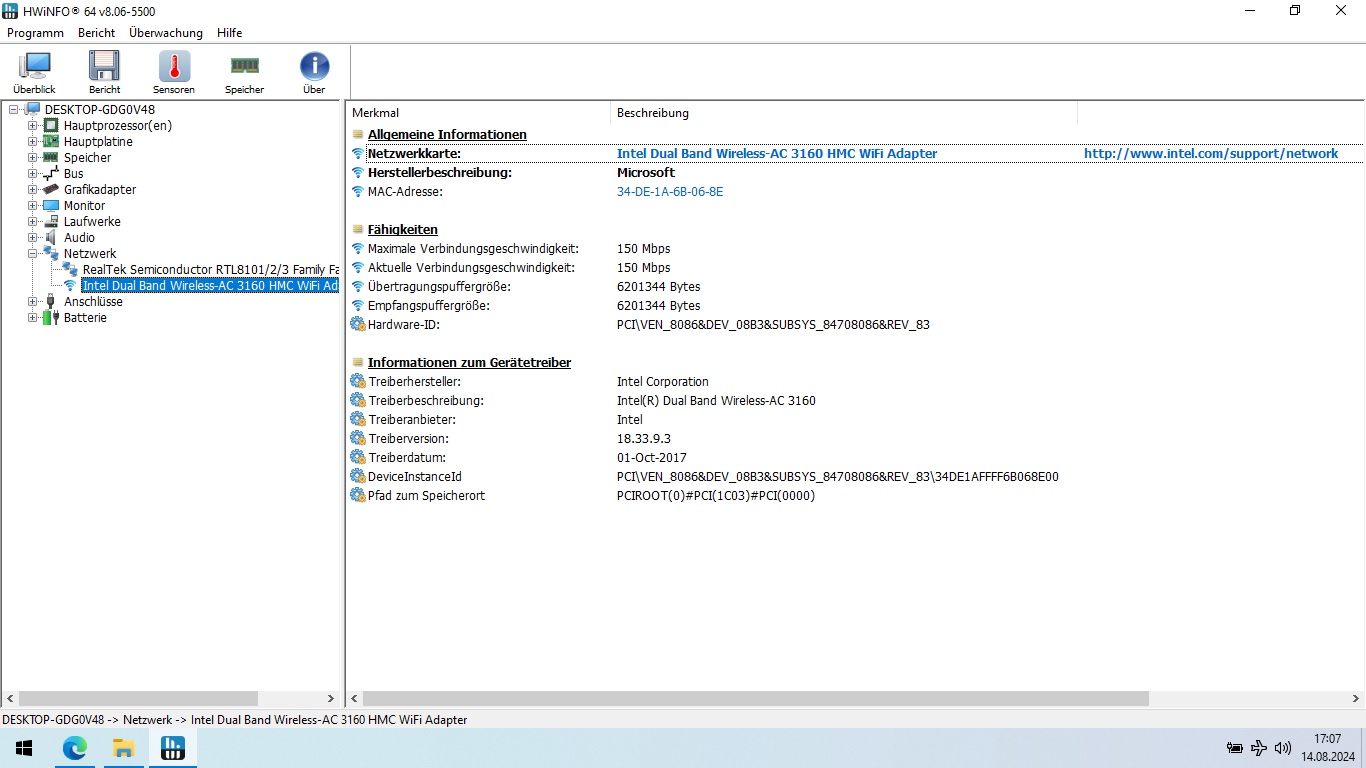Select the Bus connector icon in tree

51,174
